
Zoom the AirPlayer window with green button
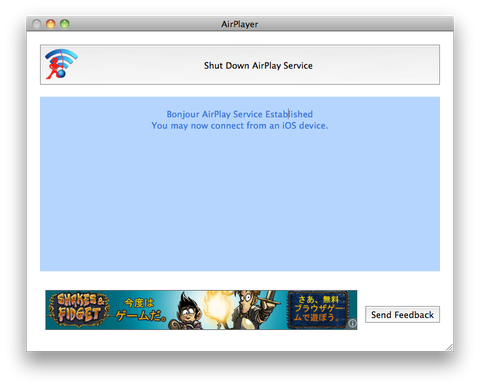point(65,24)
